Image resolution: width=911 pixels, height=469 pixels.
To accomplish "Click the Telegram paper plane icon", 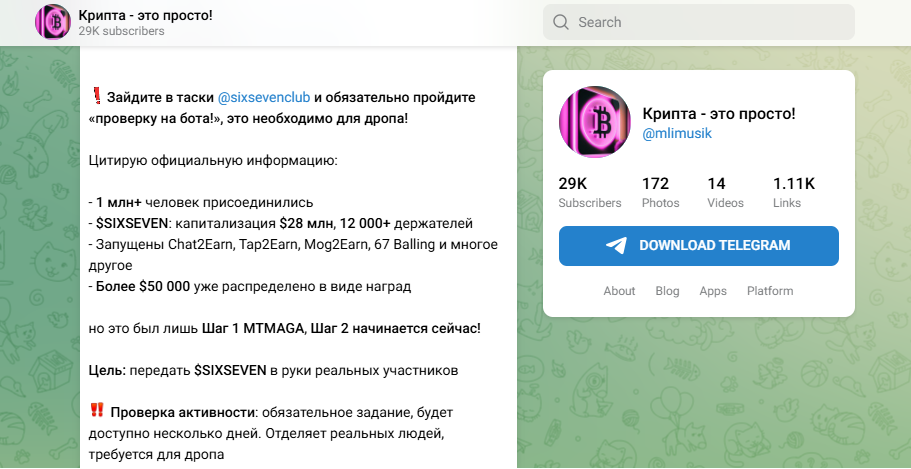I will (x=616, y=245).
